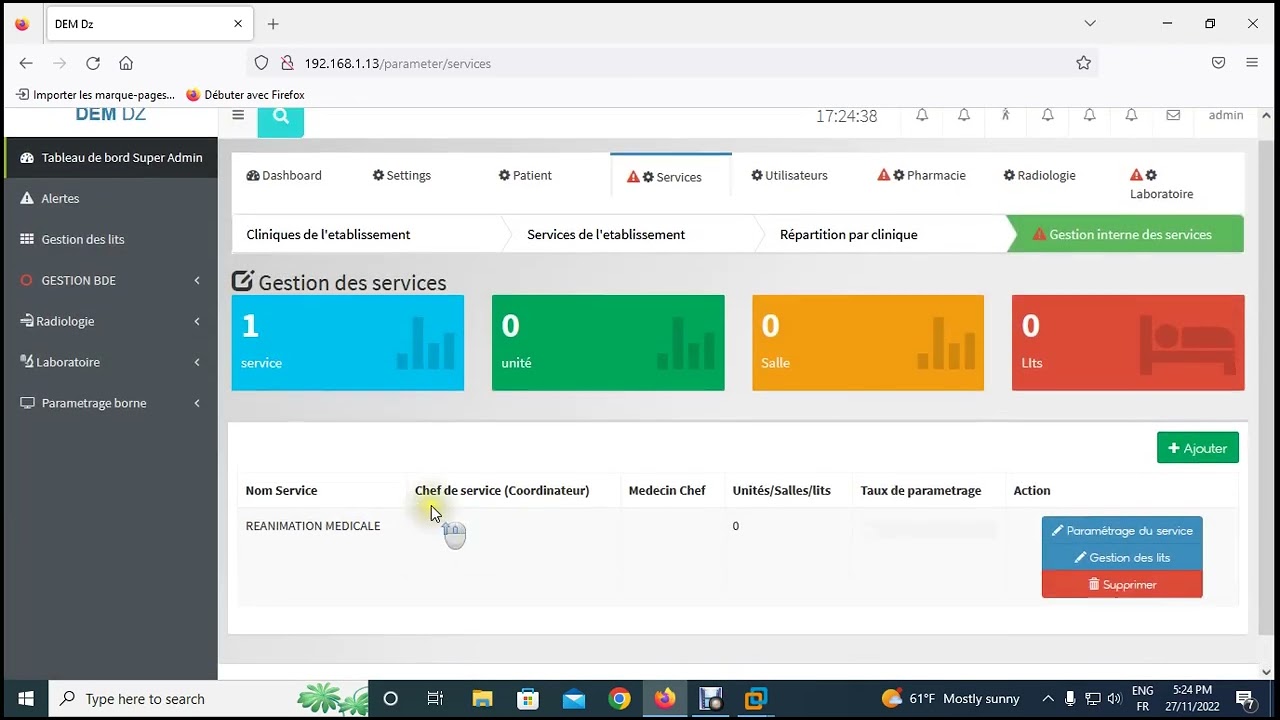
Task: Click Paramétrage du service button
Action: coord(1122,530)
